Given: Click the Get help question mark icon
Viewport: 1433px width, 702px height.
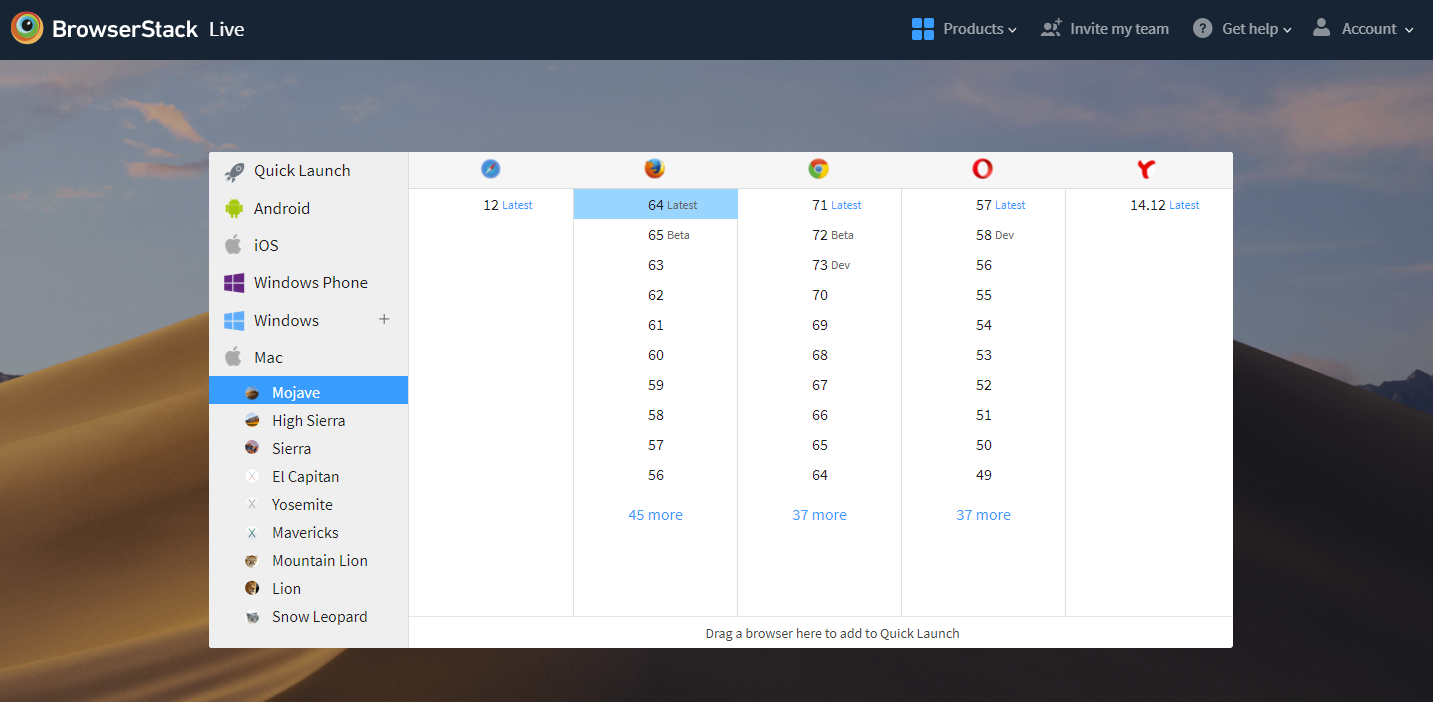Looking at the screenshot, I should pos(1203,29).
